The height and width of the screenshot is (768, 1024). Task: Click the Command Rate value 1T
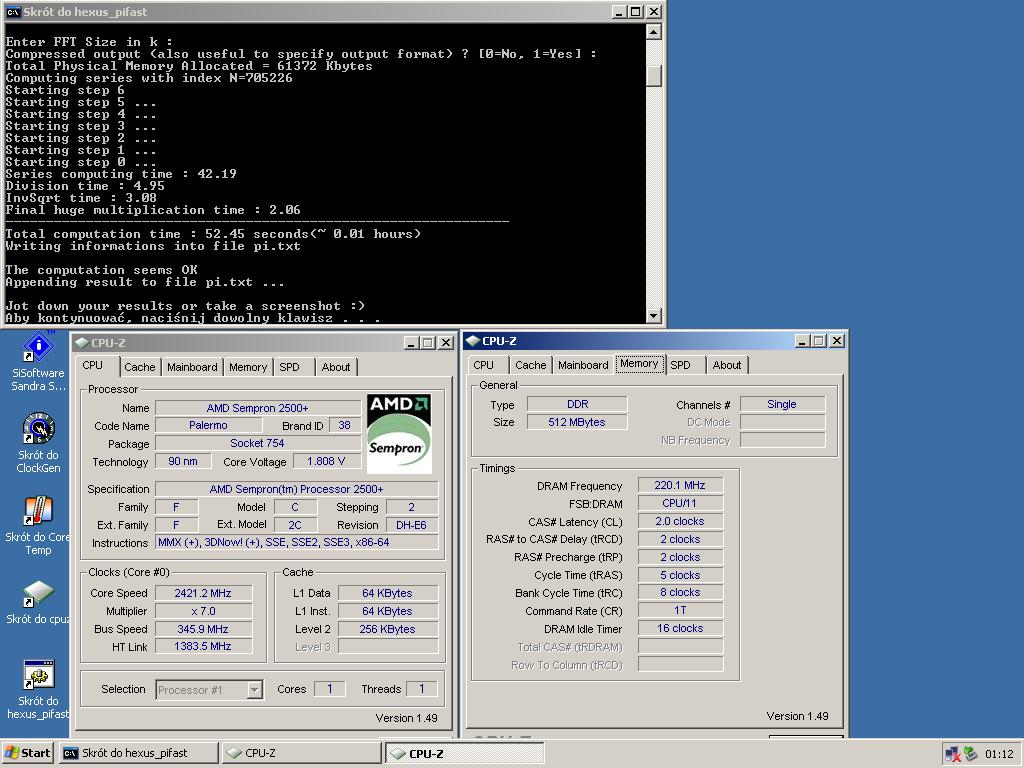pos(680,610)
